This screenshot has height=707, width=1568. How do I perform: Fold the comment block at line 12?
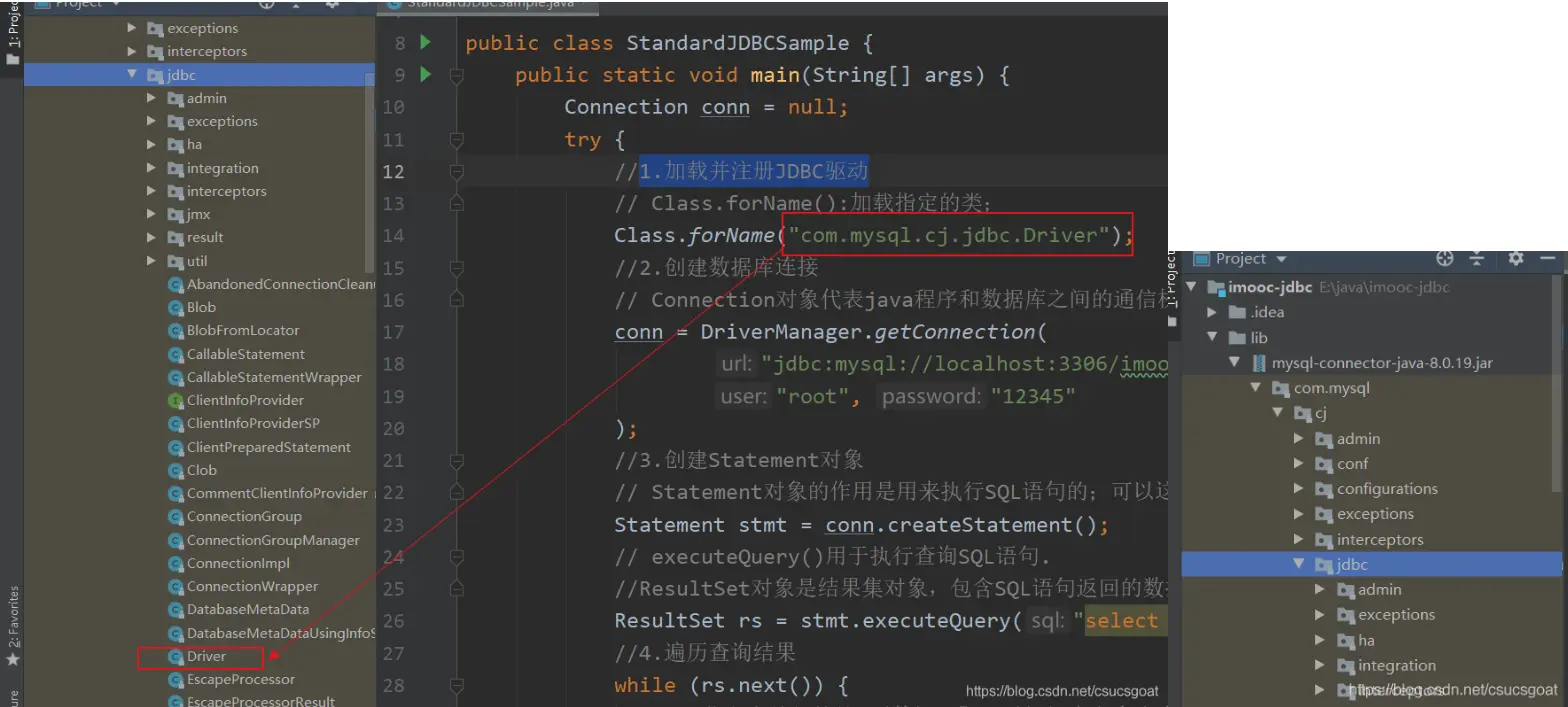click(x=457, y=171)
